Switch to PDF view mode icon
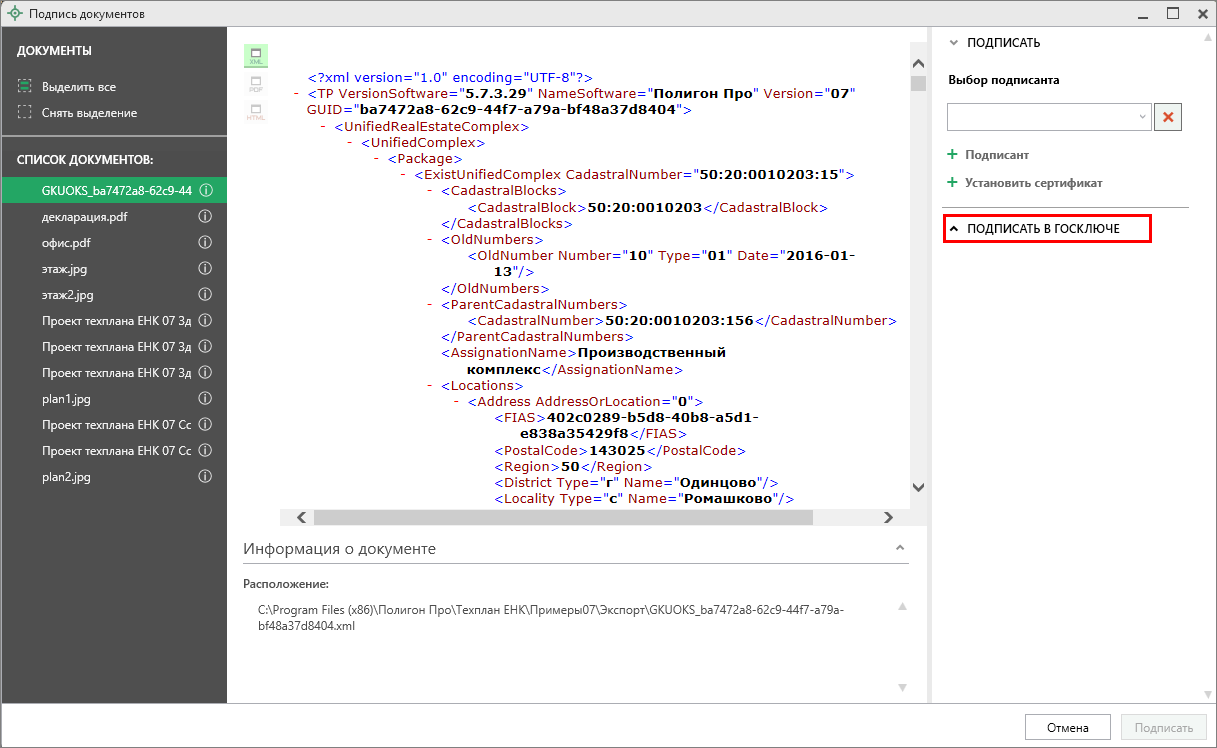 (x=256, y=84)
